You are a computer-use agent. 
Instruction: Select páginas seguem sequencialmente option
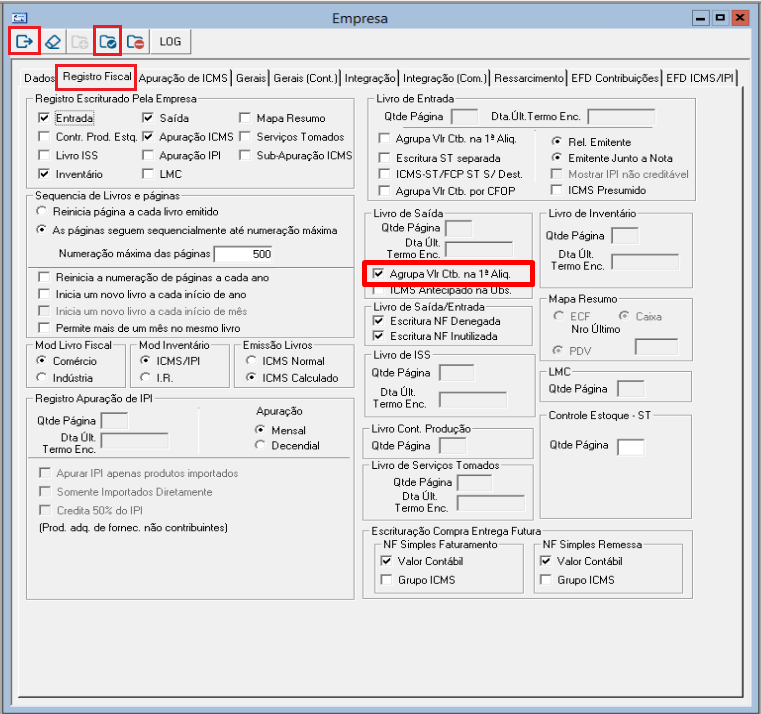[42, 230]
